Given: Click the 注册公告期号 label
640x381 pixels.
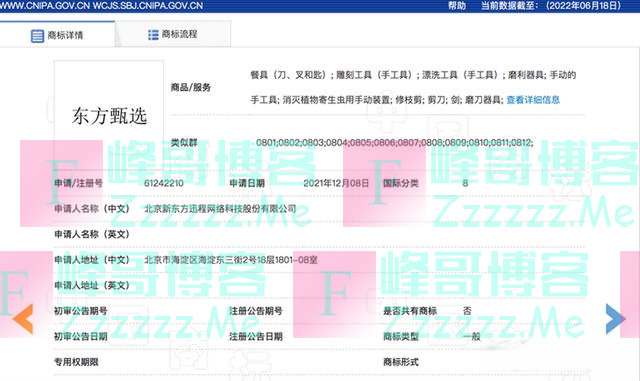Looking at the screenshot, I should tap(256, 311).
